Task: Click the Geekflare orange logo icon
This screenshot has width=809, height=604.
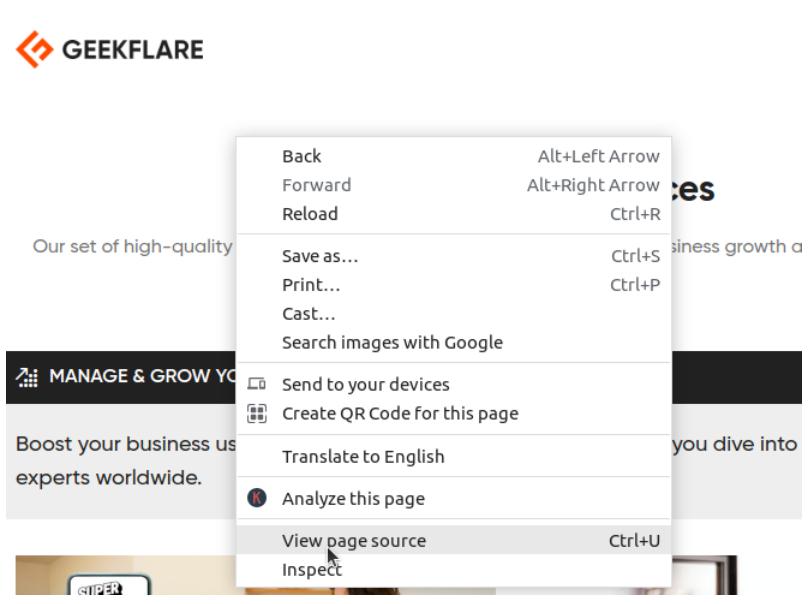Action: [x=36, y=49]
